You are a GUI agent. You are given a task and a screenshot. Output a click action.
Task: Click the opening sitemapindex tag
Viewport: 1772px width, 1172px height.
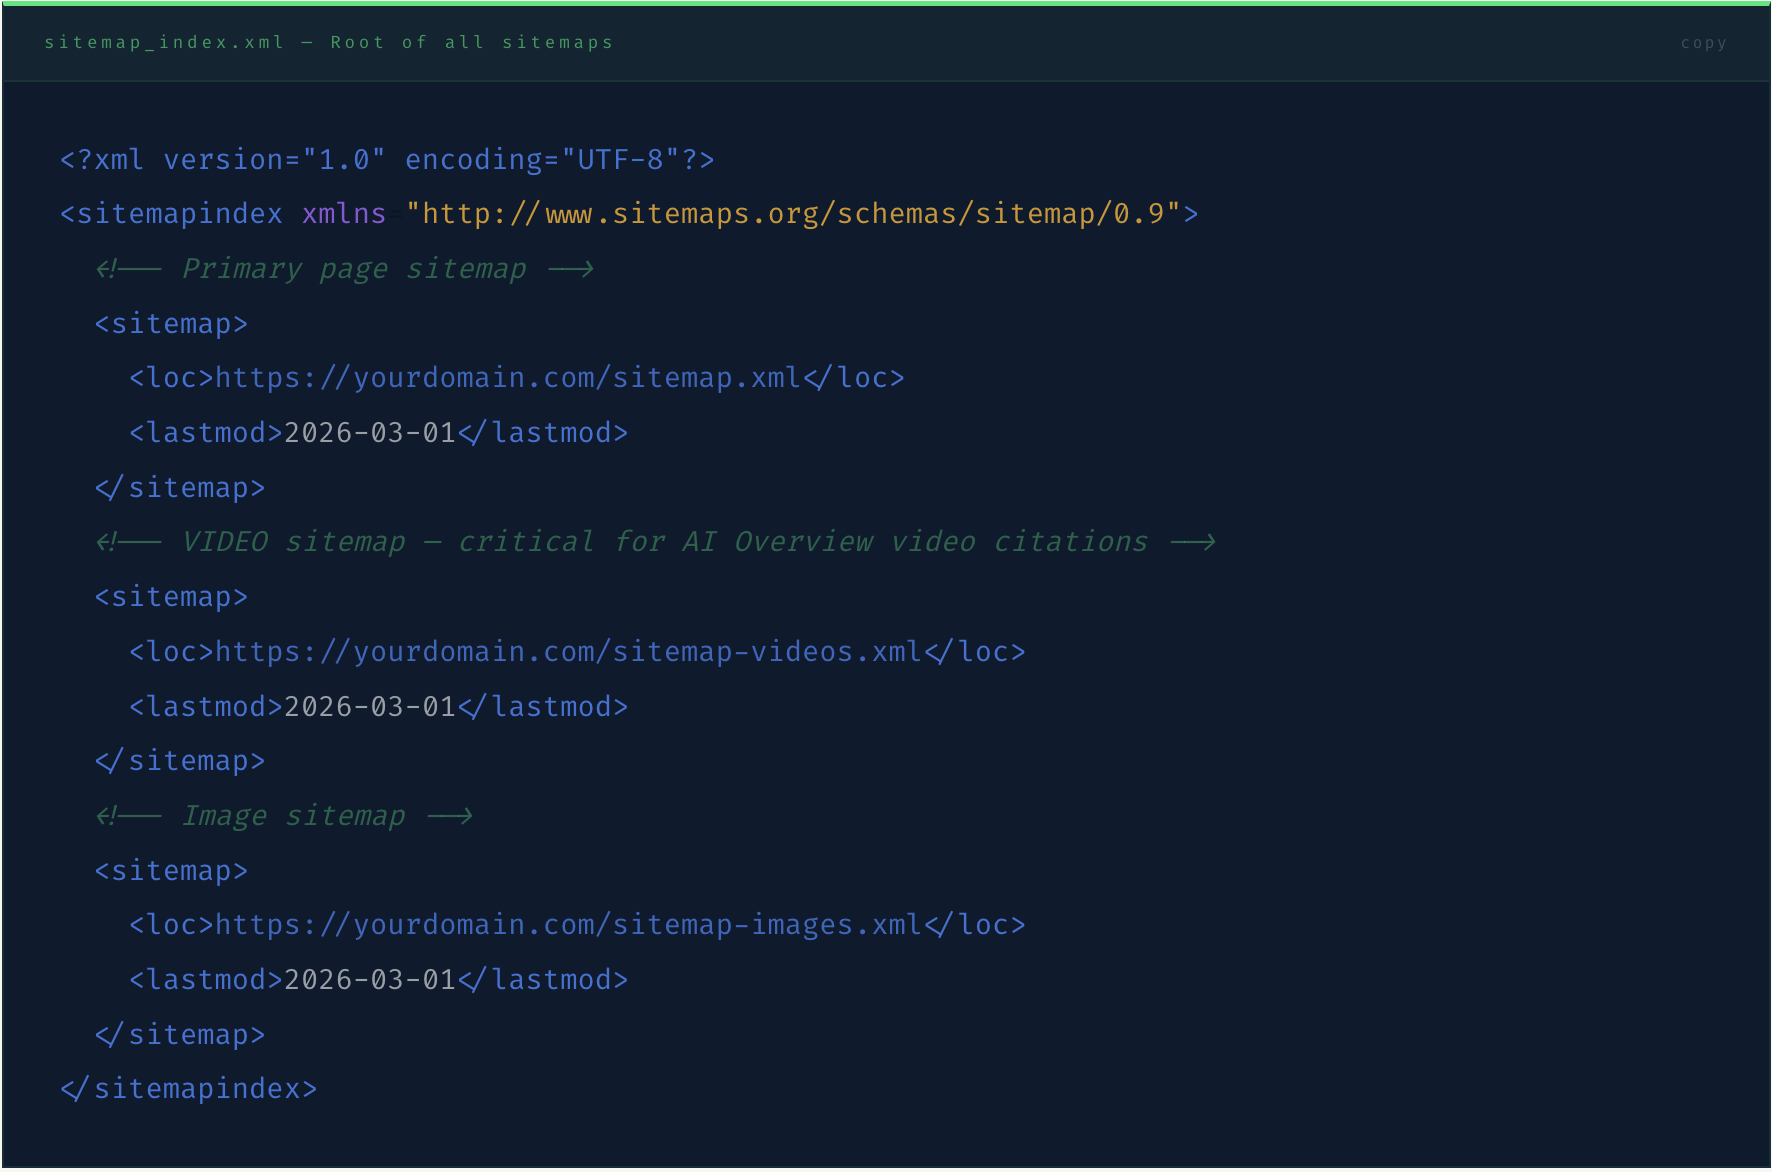click(170, 212)
